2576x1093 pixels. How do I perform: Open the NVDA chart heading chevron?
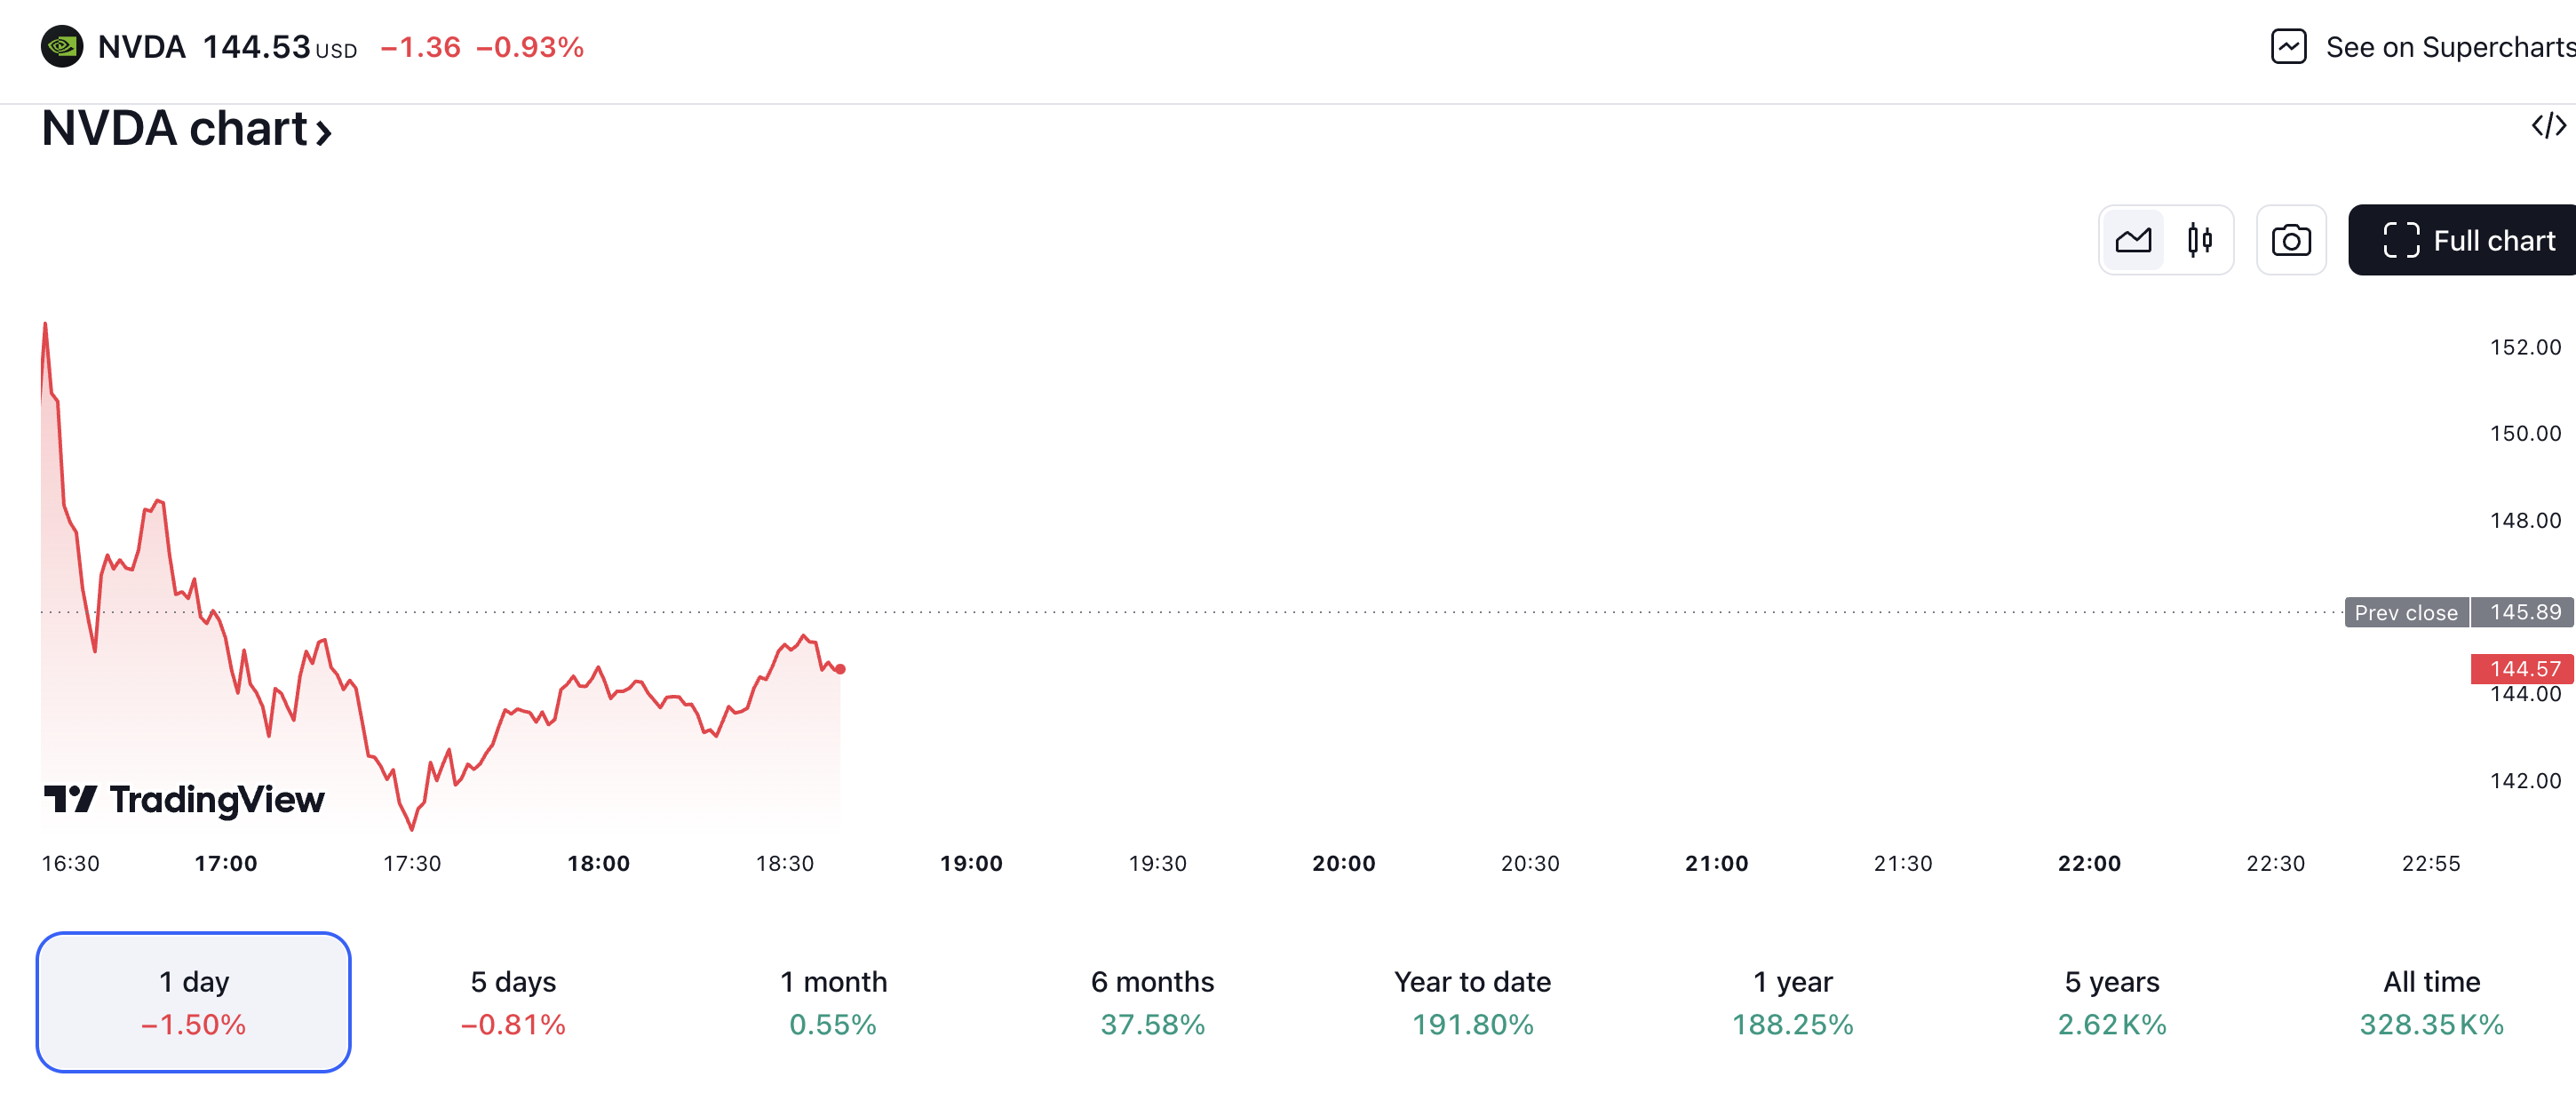[x=324, y=132]
